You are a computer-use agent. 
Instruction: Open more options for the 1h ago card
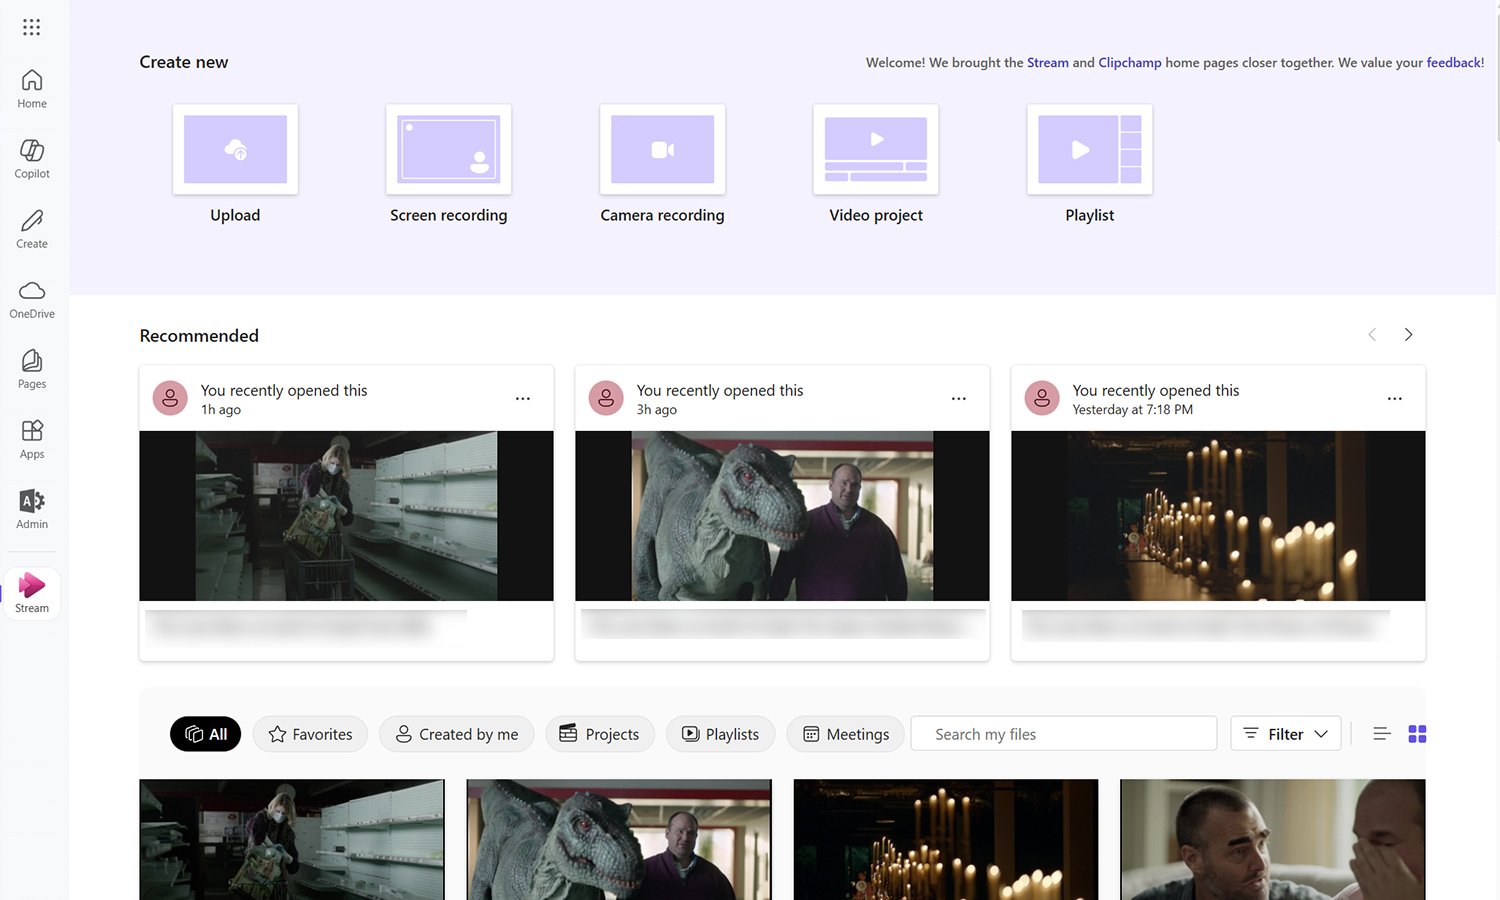click(523, 399)
